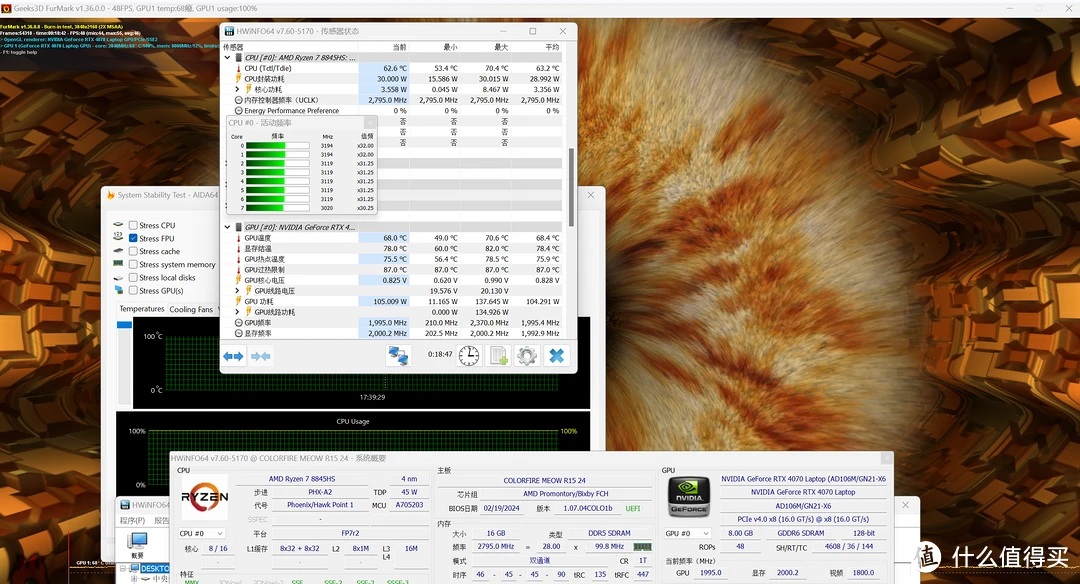1080x584 pixels.
Task: Click the log-to-file document icon in HWiNFO
Action: (498, 355)
